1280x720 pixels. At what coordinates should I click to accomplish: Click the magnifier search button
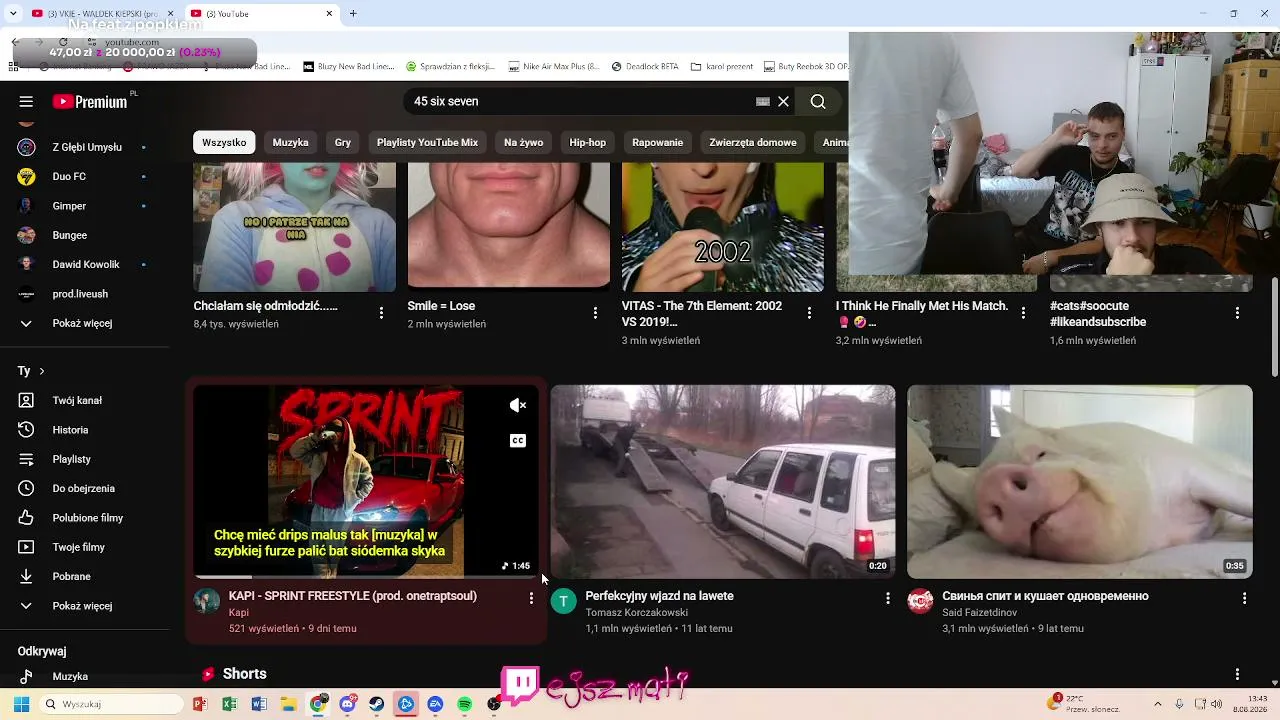(818, 101)
